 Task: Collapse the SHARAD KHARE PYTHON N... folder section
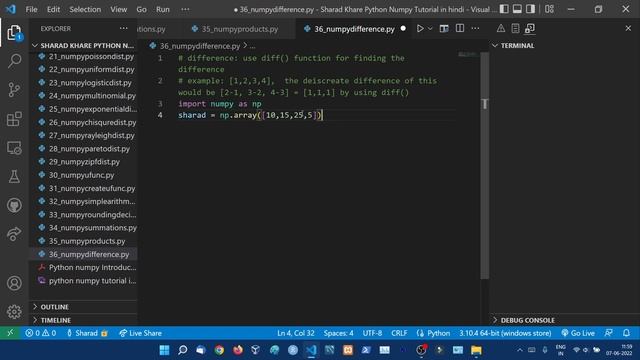click(84, 45)
